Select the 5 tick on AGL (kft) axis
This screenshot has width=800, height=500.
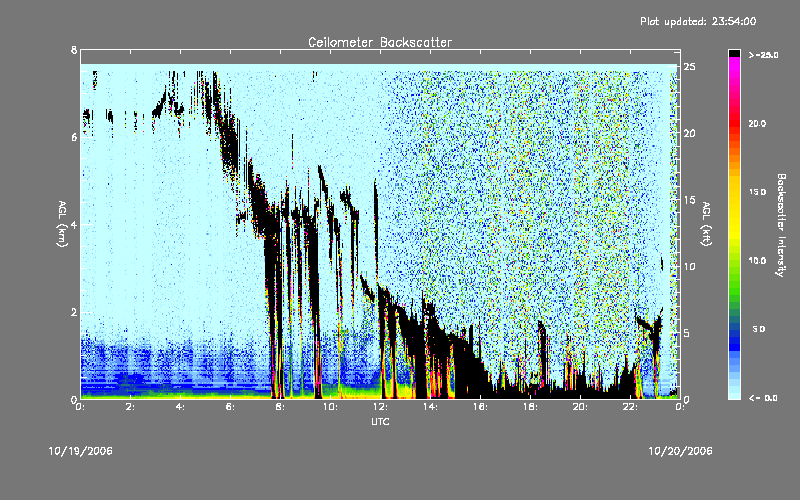pyautogui.click(x=687, y=333)
